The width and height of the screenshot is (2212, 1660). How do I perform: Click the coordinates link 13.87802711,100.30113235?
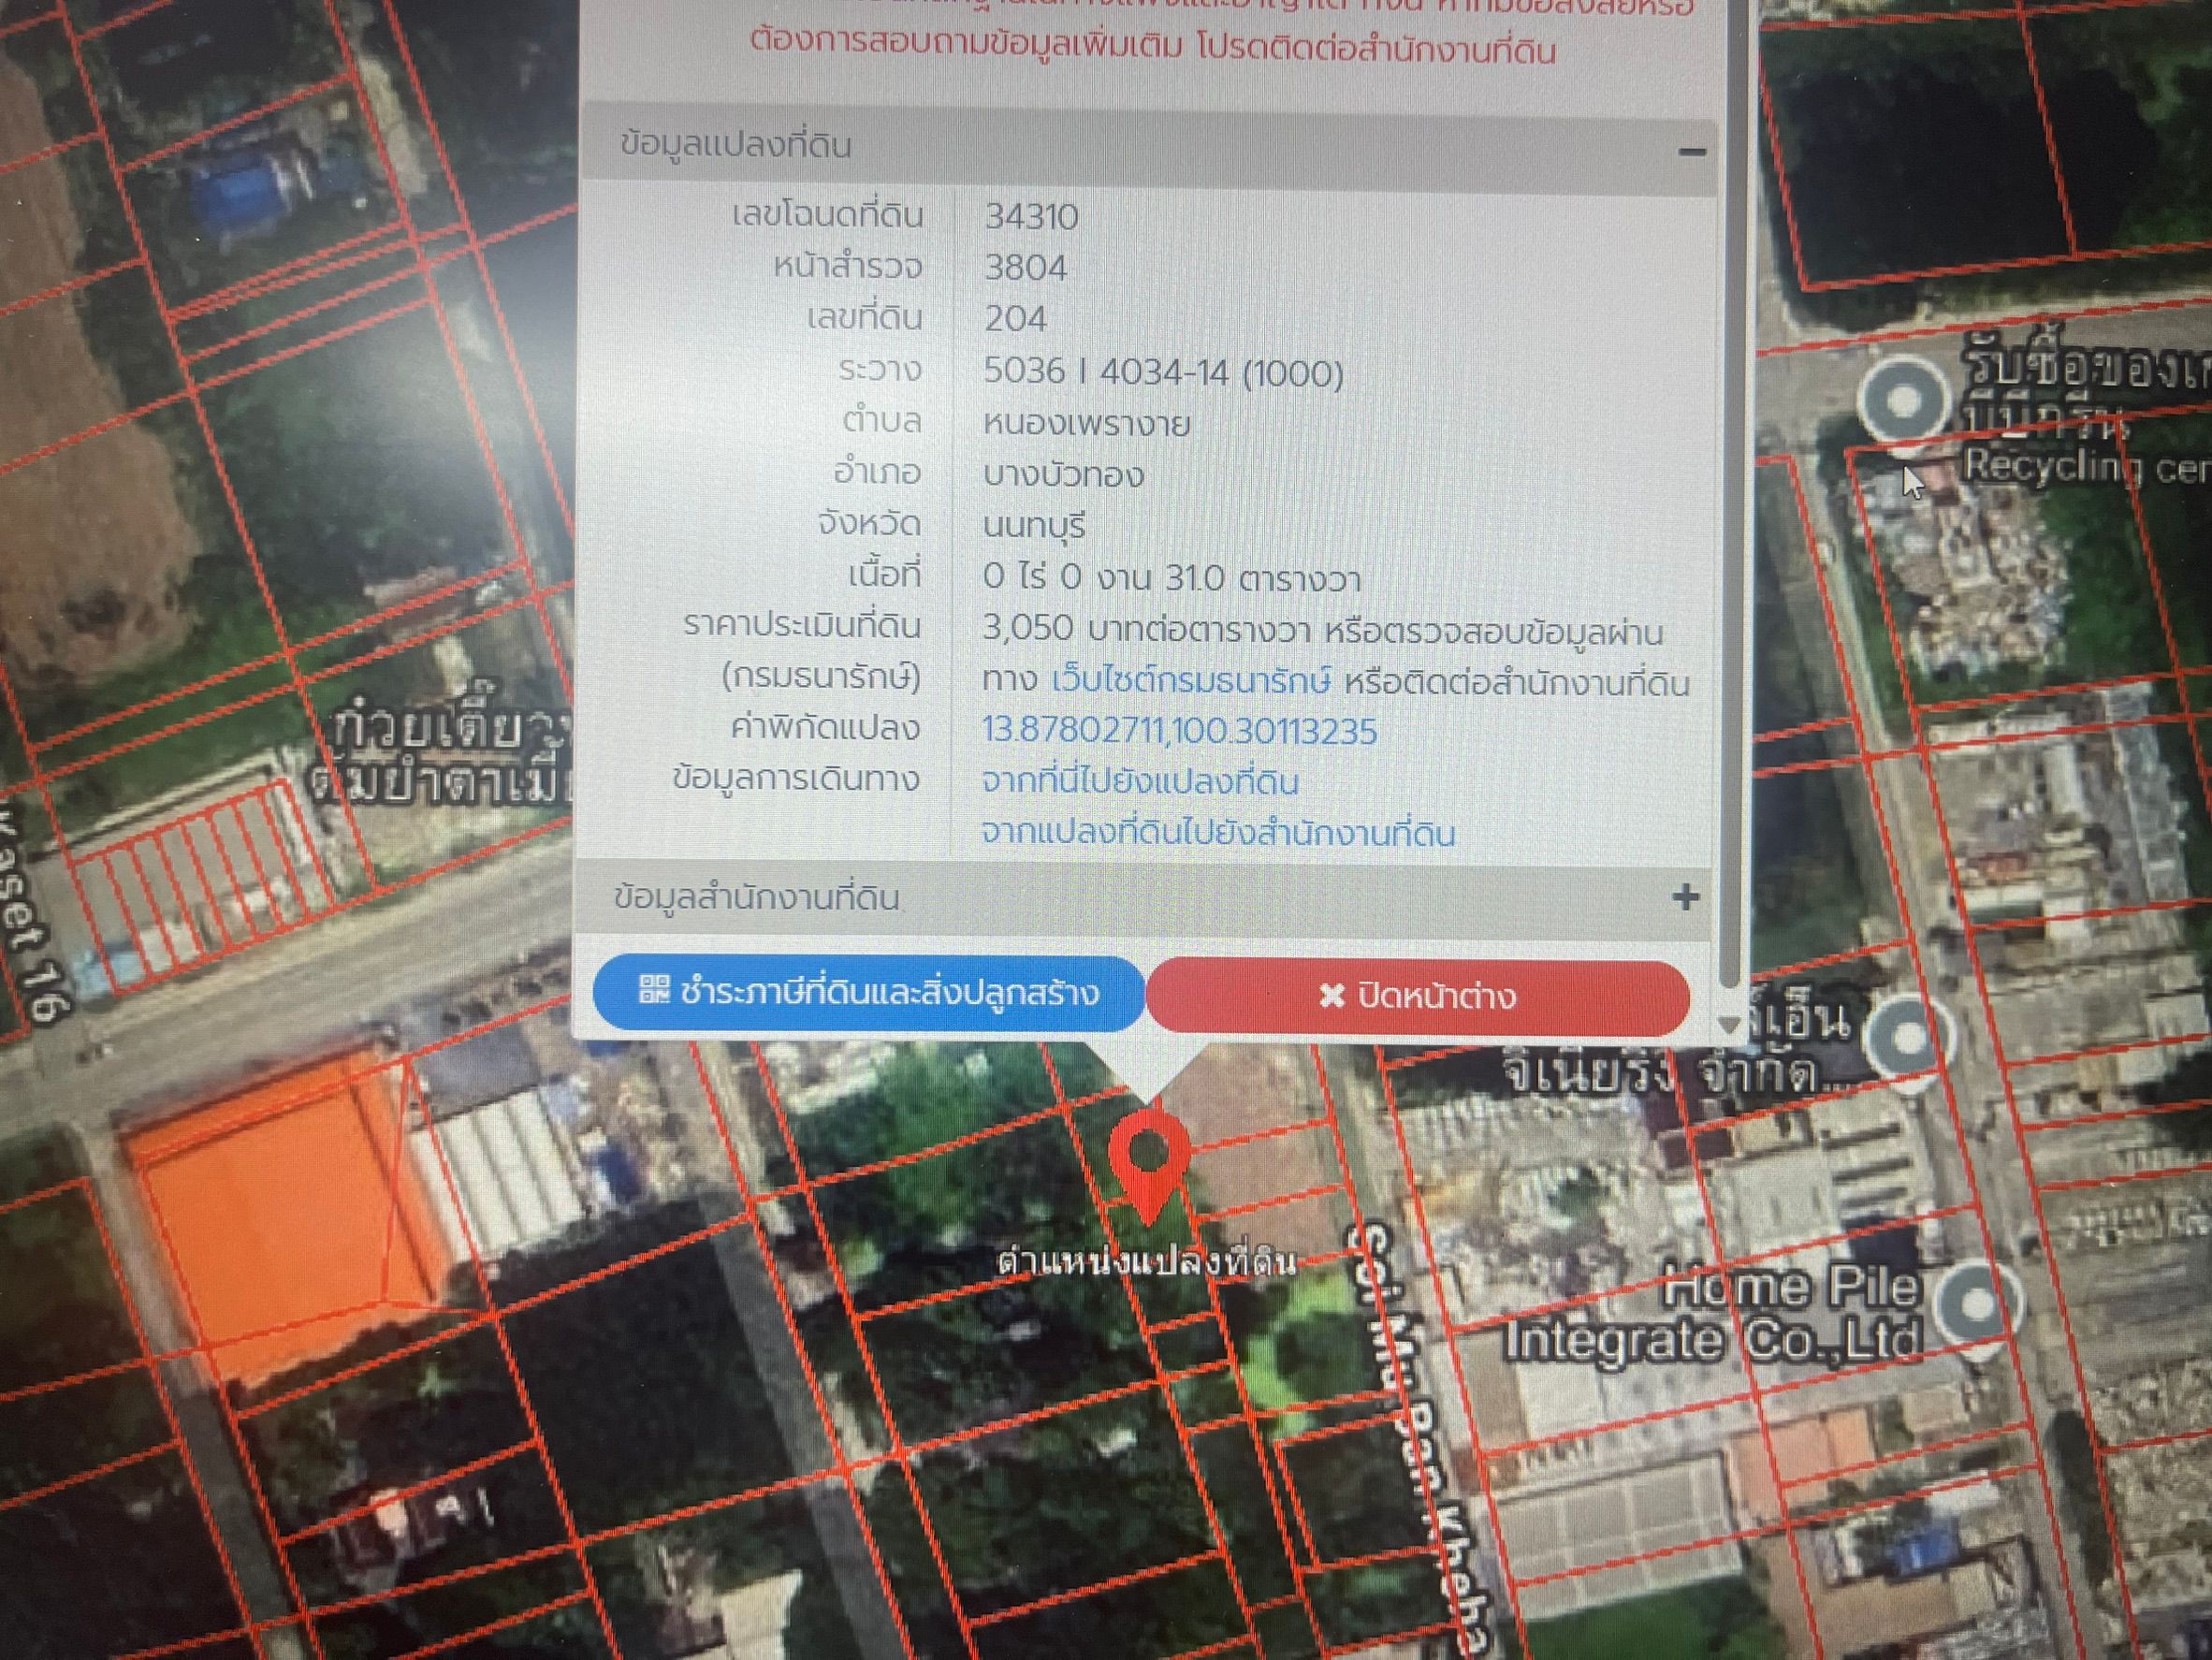[x=1180, y=731]
